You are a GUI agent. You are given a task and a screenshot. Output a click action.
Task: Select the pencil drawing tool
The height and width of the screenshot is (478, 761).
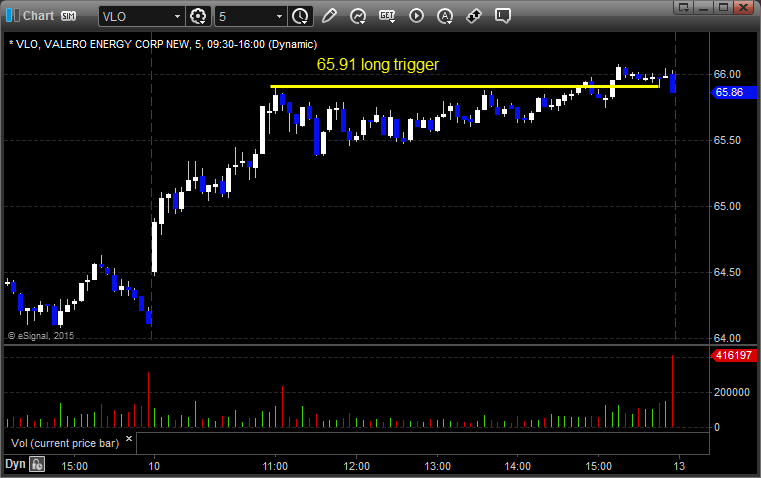click(329, 16)
